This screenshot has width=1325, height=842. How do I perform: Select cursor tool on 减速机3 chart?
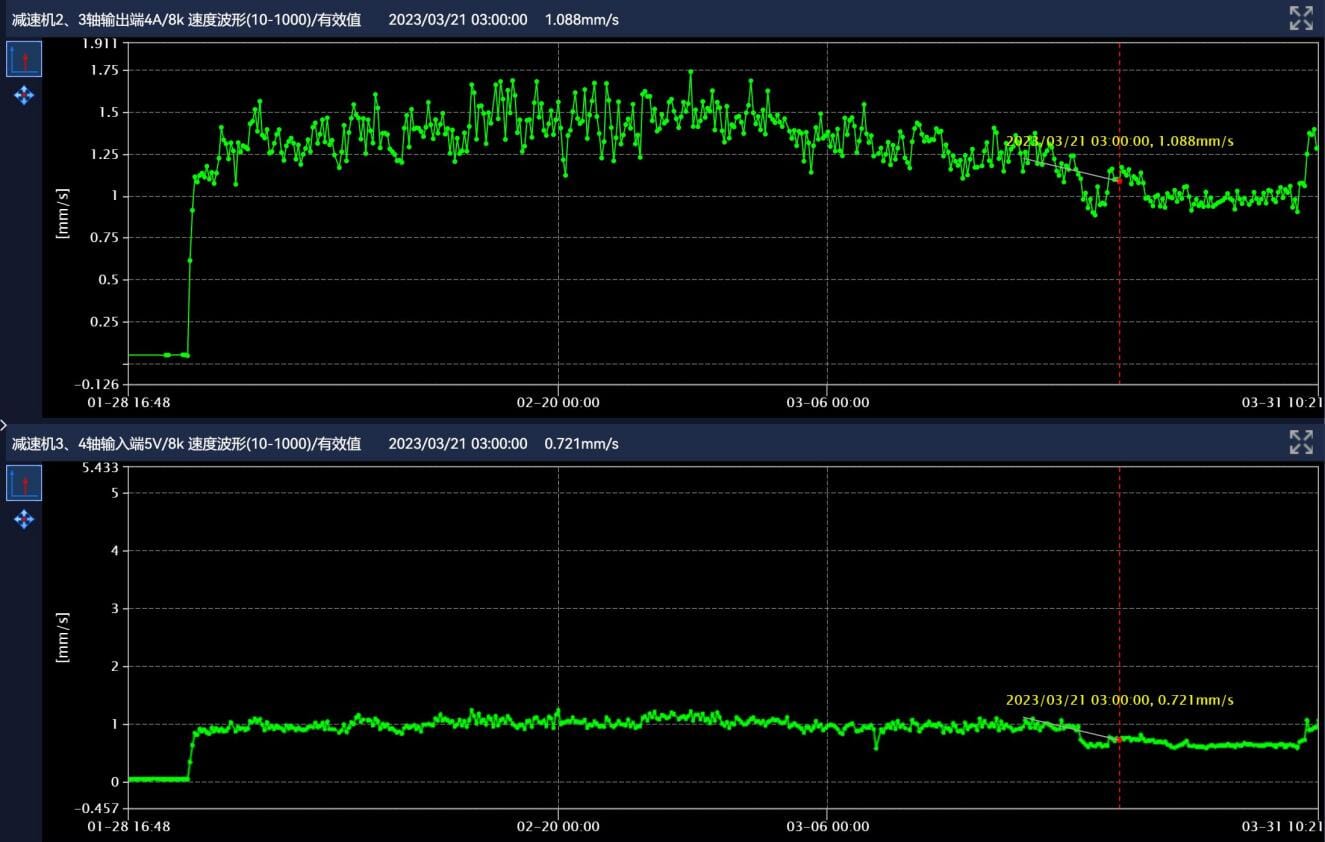[24, 484]
